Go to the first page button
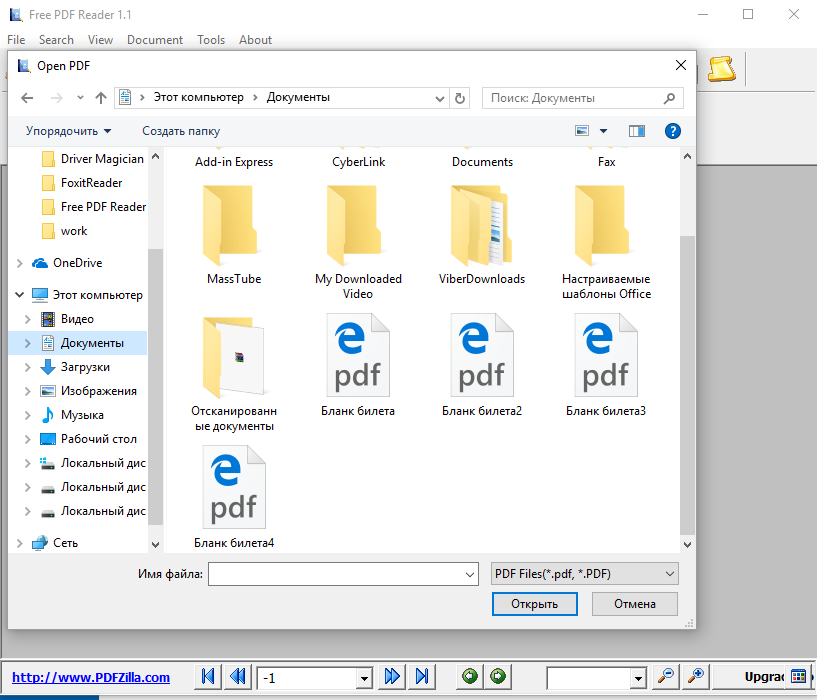 click(208, 677)
